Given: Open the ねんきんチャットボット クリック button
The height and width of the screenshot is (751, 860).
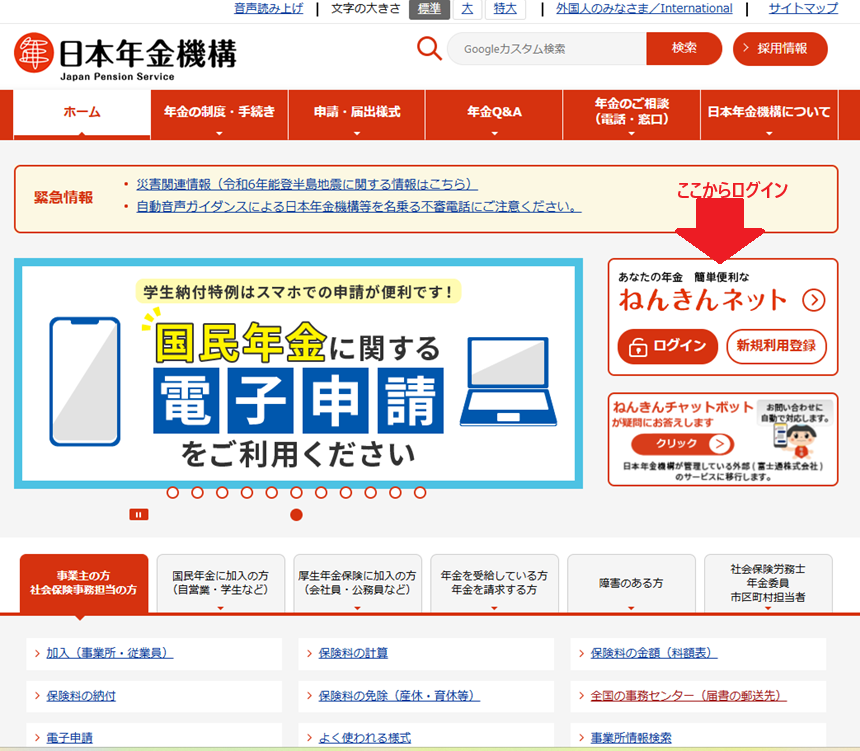Looking at the screenshot, I should coord(682,445).
